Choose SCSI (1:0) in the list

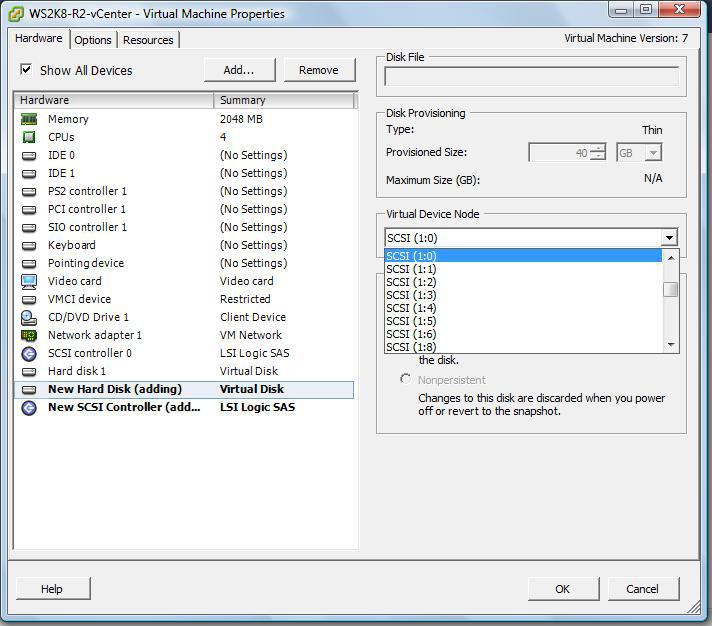coord(523,256)
